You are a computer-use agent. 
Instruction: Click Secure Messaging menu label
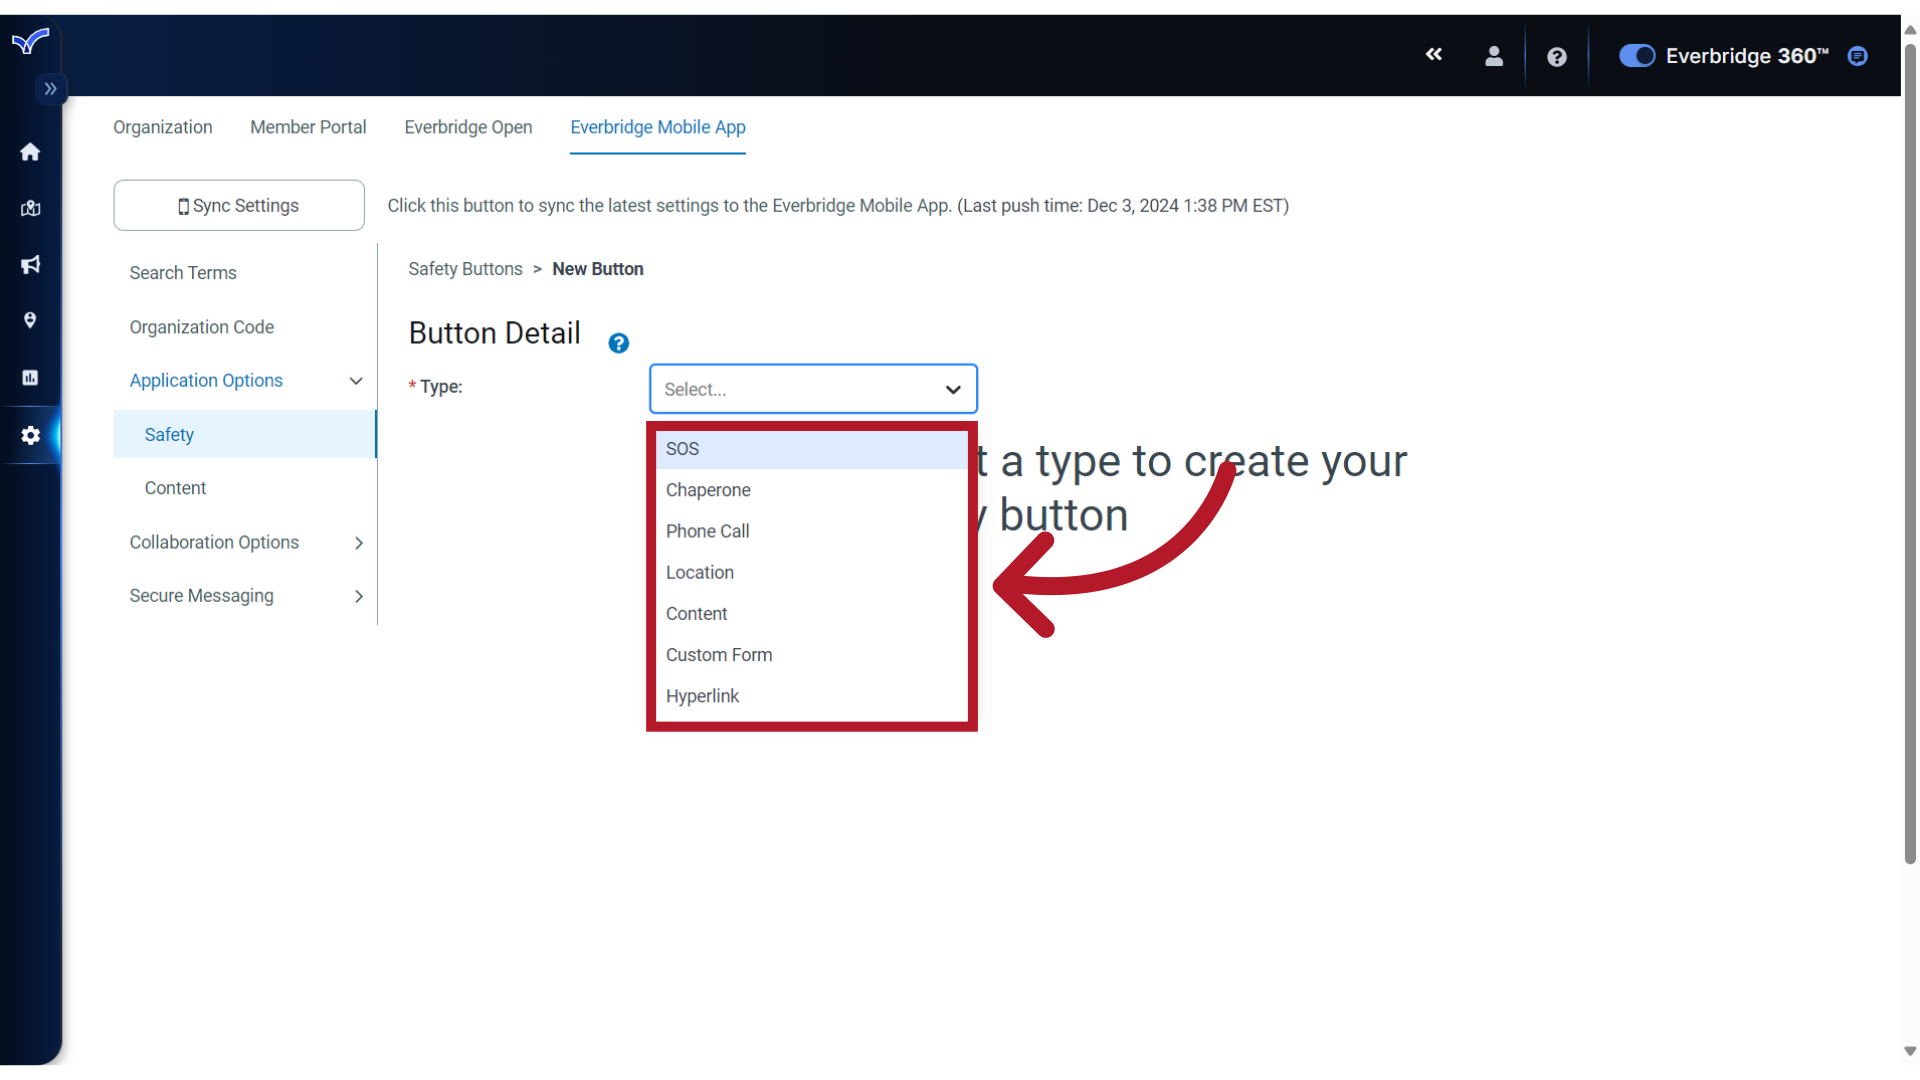(x=201, y=596)
